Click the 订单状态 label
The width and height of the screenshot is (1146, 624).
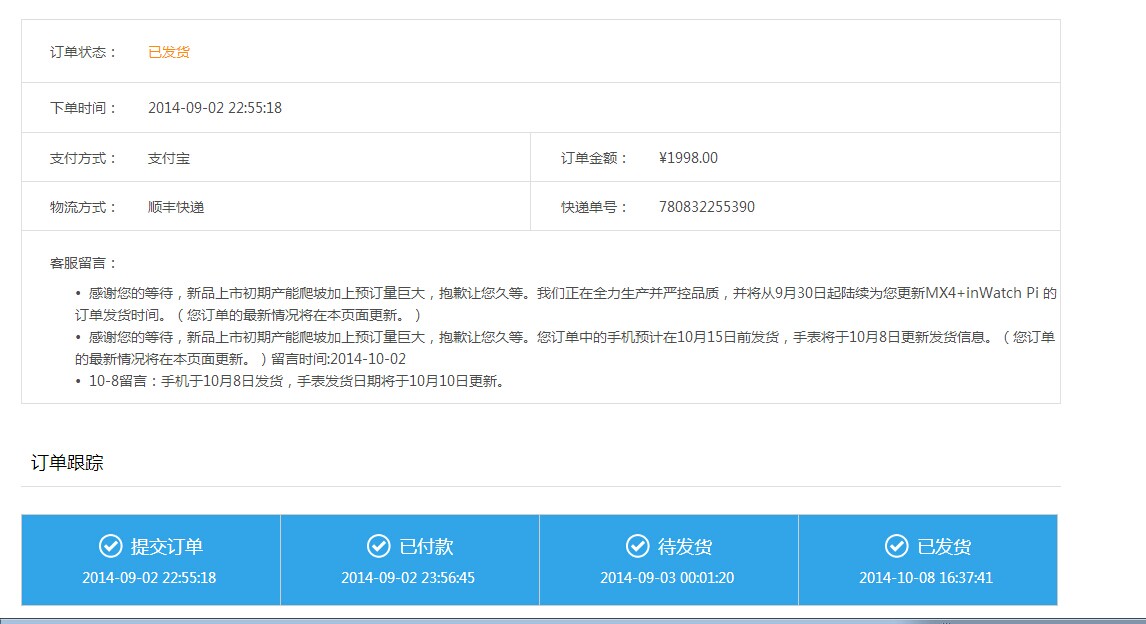tap(83, 52)
